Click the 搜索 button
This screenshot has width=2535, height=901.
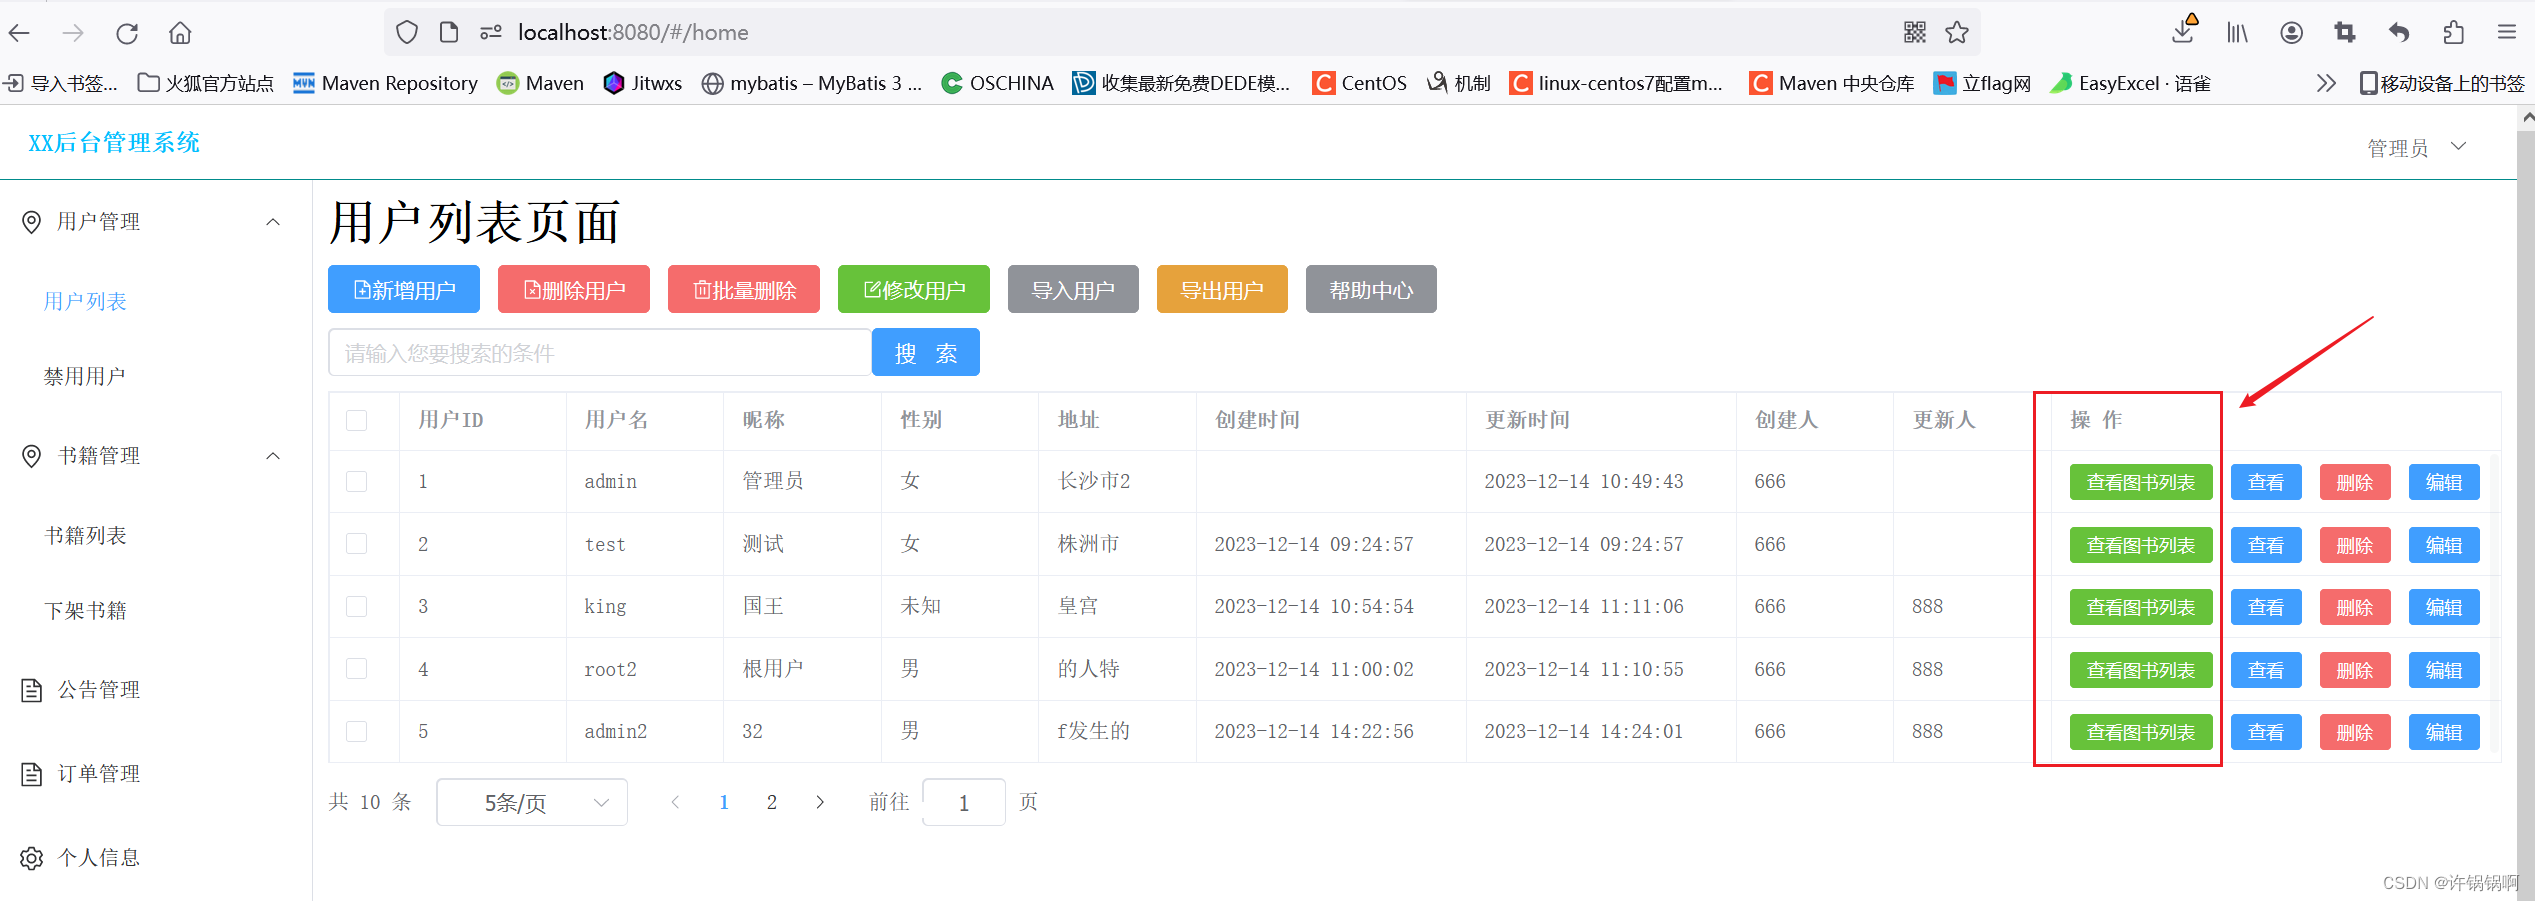(926, 352)
